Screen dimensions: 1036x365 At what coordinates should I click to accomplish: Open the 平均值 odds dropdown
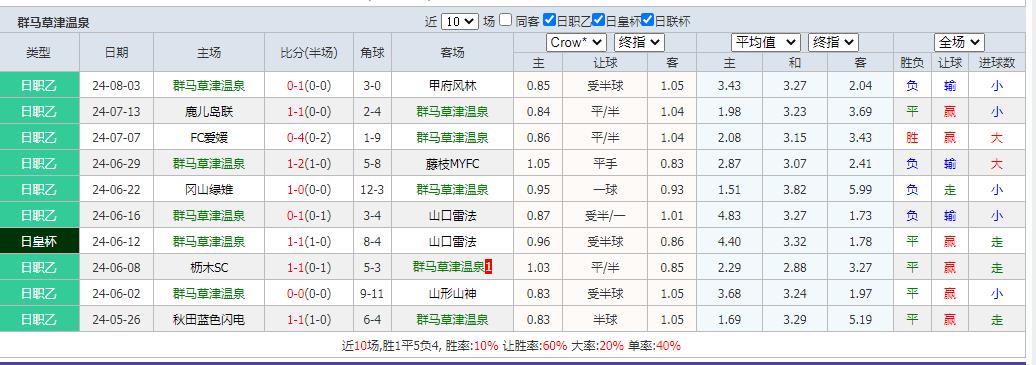tap(766, 42)
